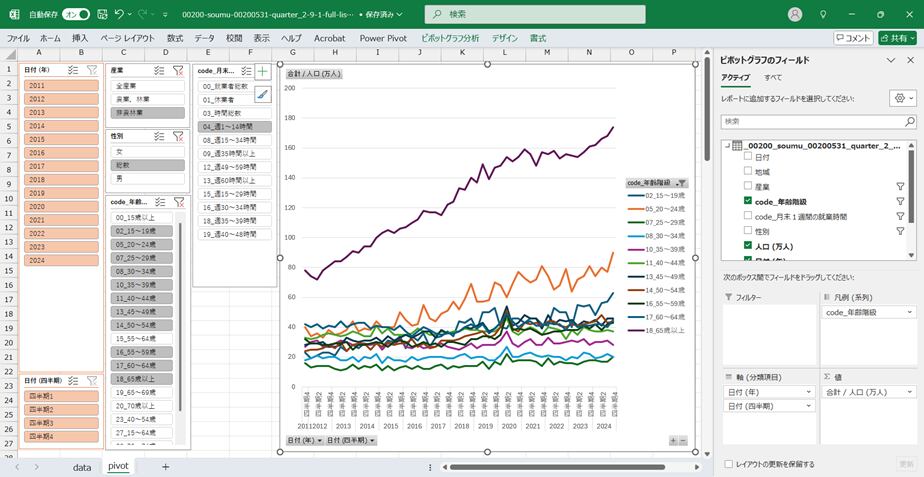The height and width of the screenshot is (477, 924).
Task: Enable multi-select on 日付 (年) slicer
Action: coord(73,71)
